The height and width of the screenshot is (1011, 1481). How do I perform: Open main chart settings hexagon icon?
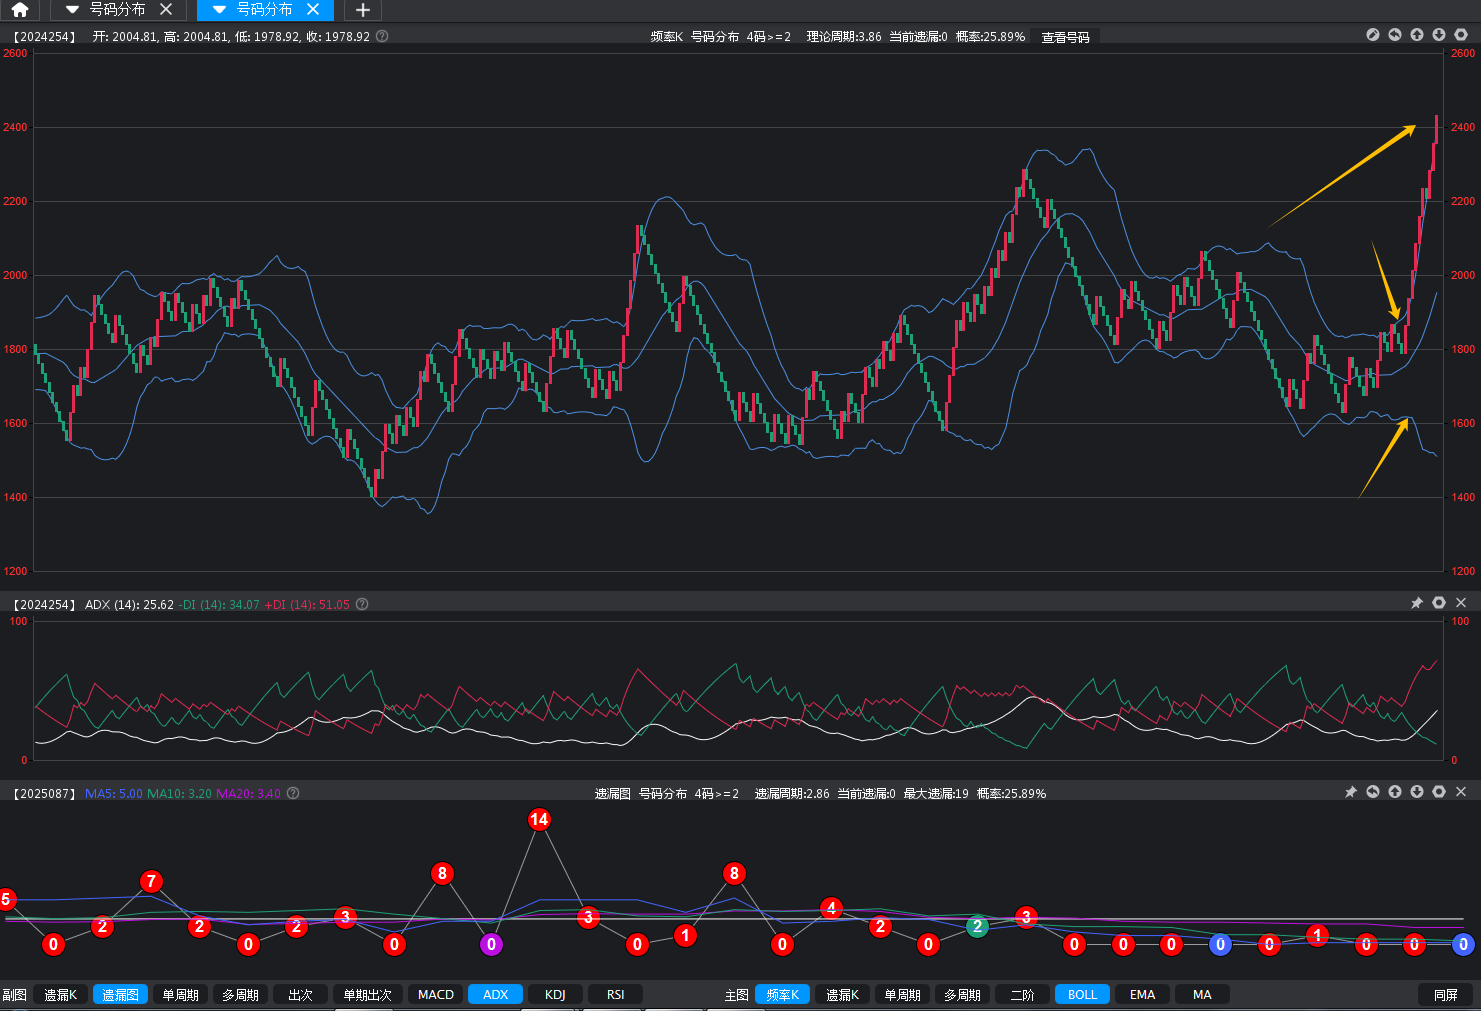coord(1461,34)
